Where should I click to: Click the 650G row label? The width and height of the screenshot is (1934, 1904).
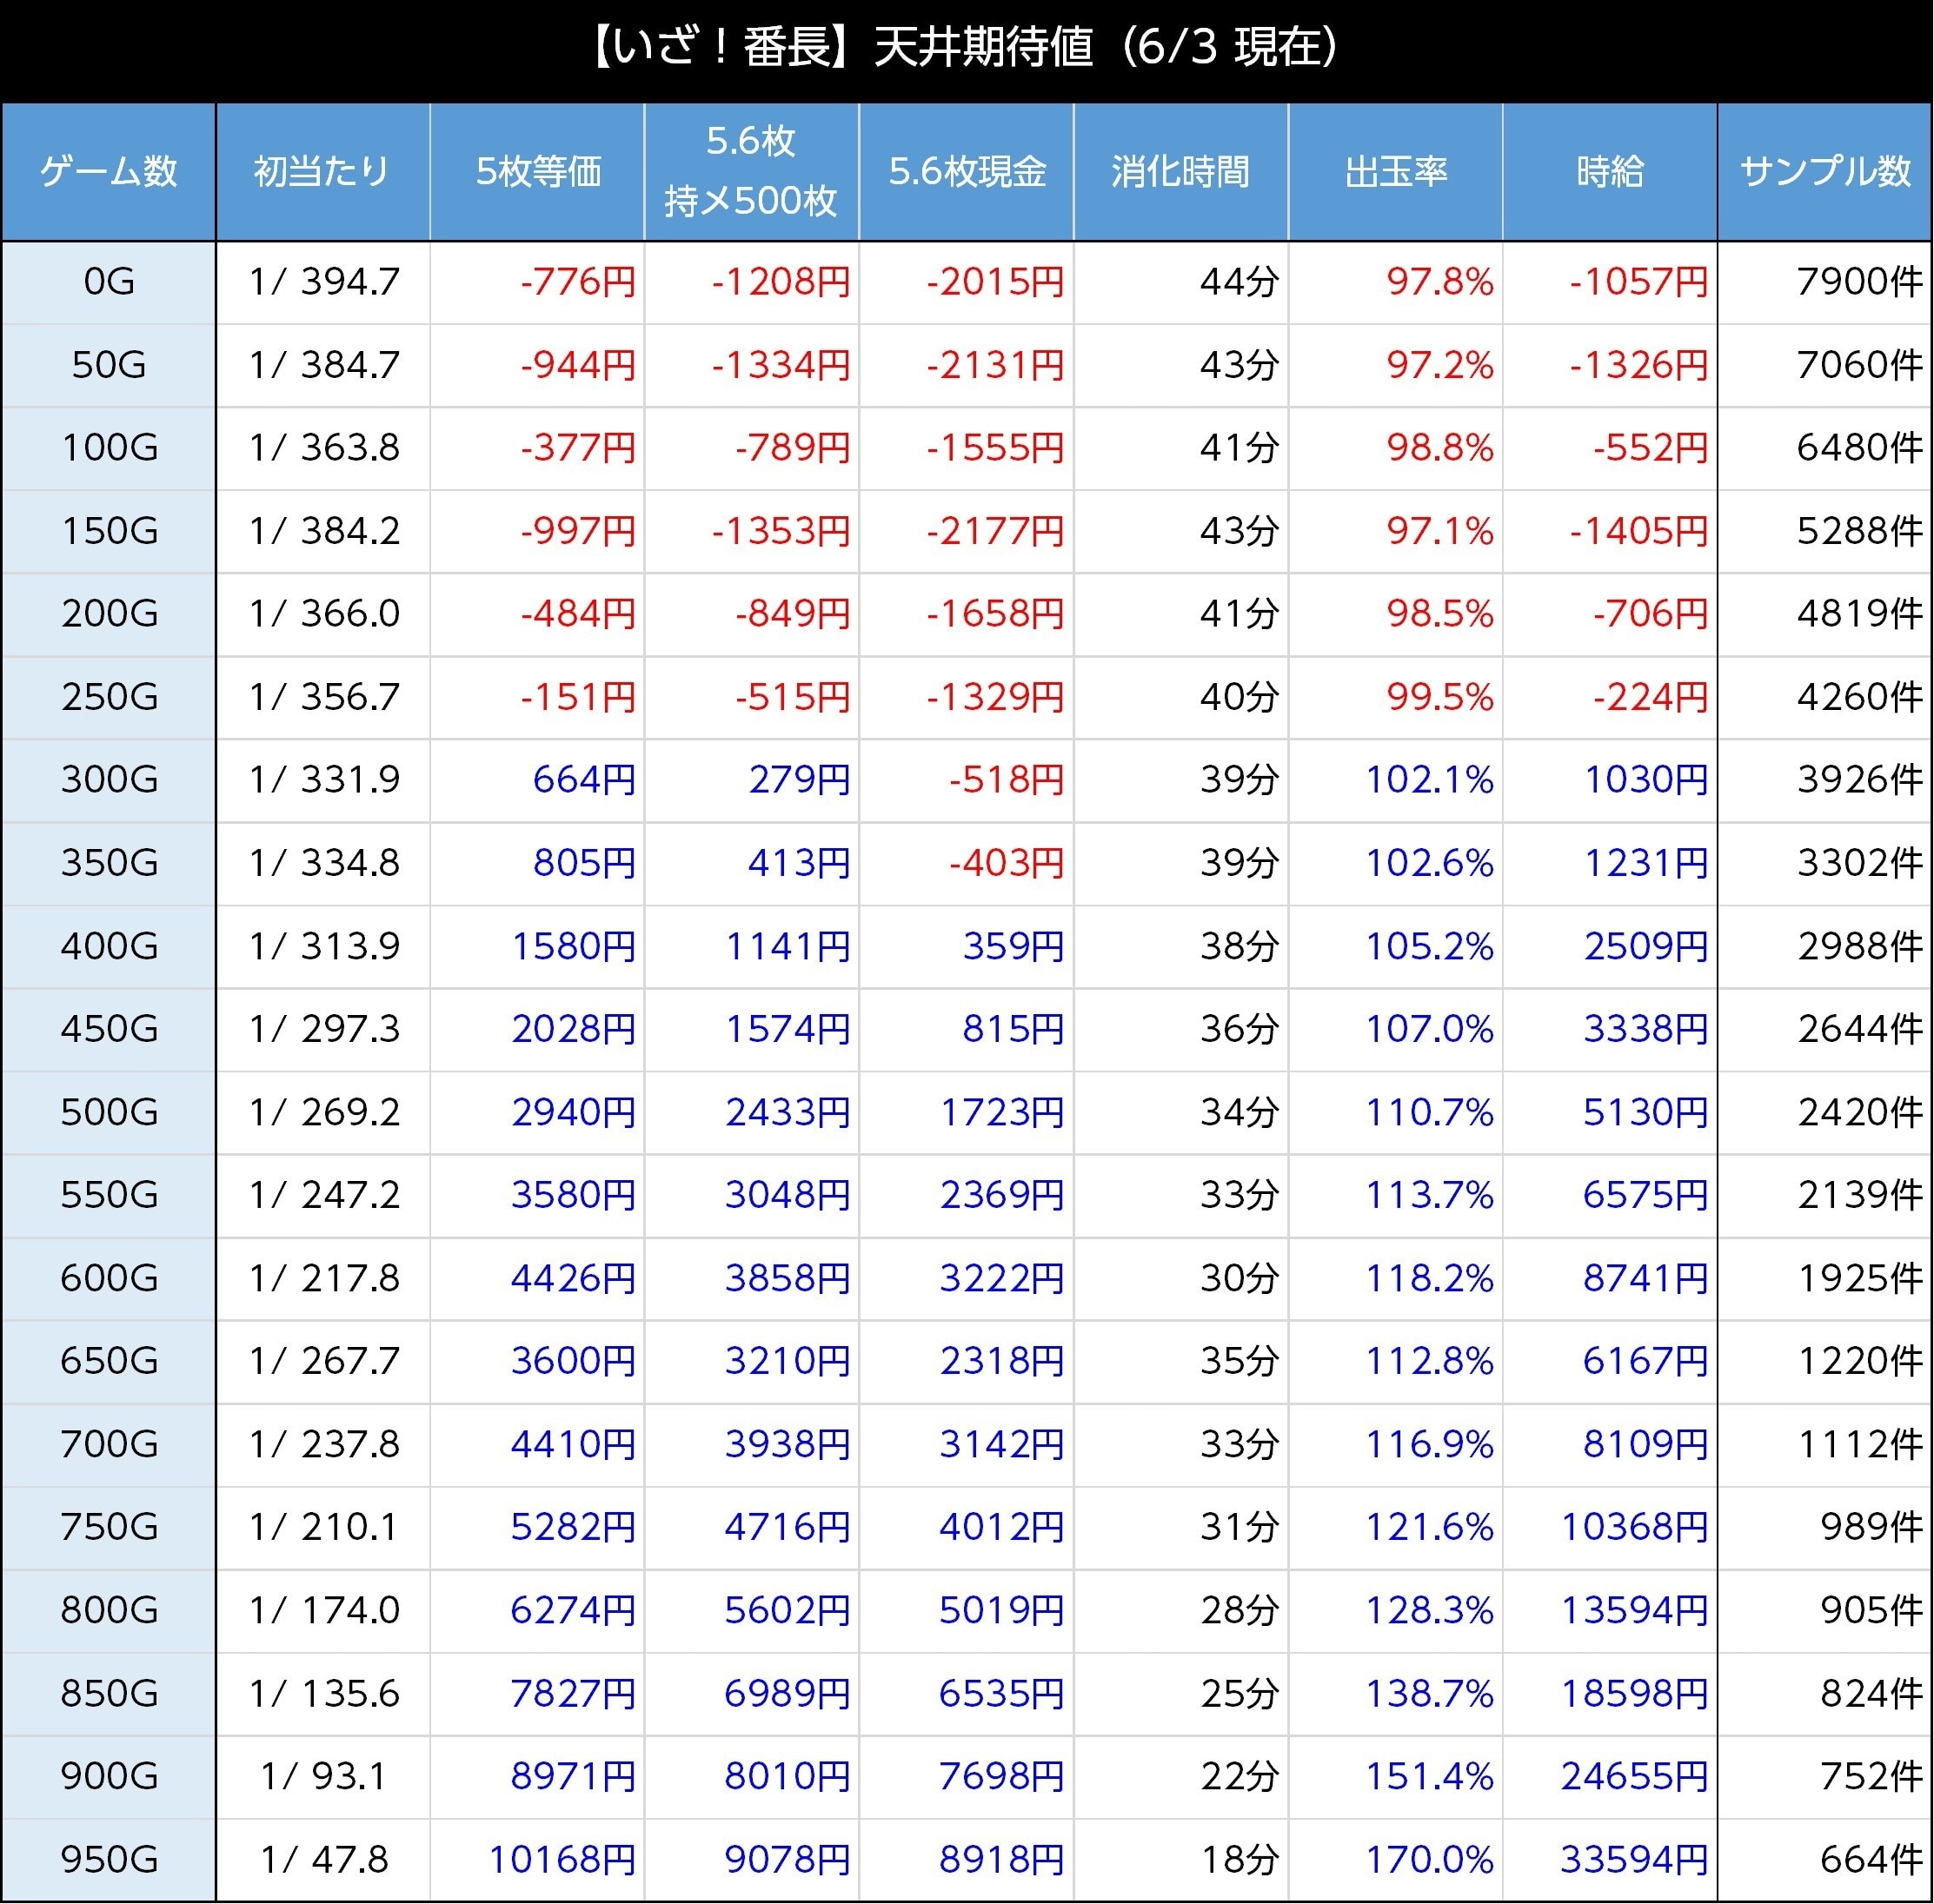[108, 1361]
